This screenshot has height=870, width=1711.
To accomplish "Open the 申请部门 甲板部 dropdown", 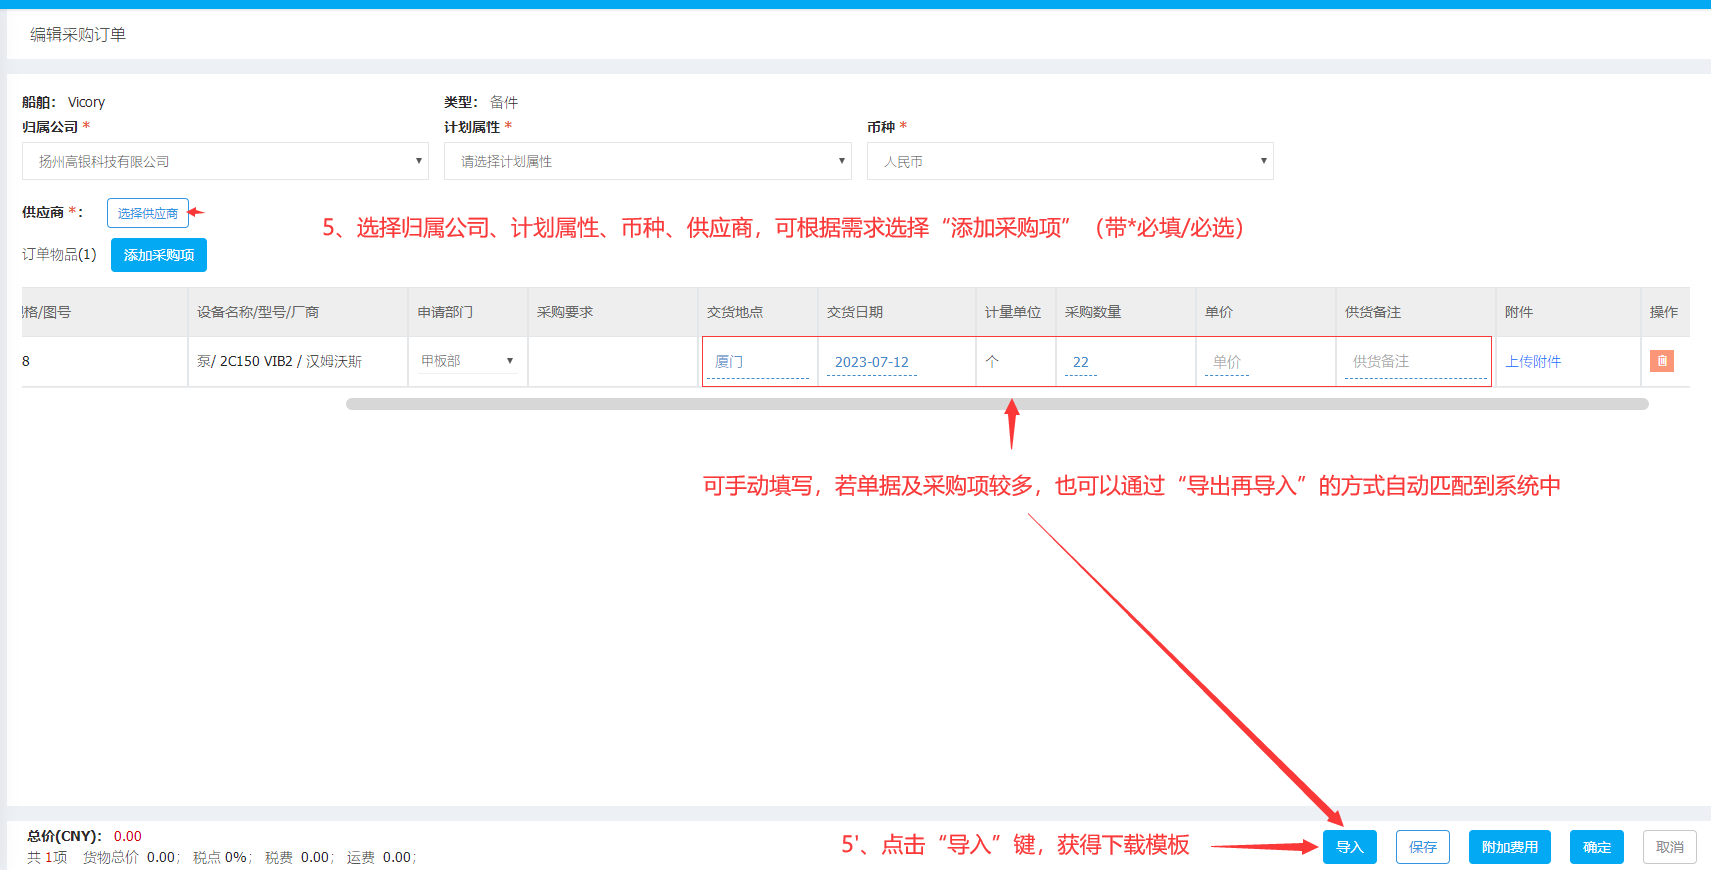I will (467, 361).
